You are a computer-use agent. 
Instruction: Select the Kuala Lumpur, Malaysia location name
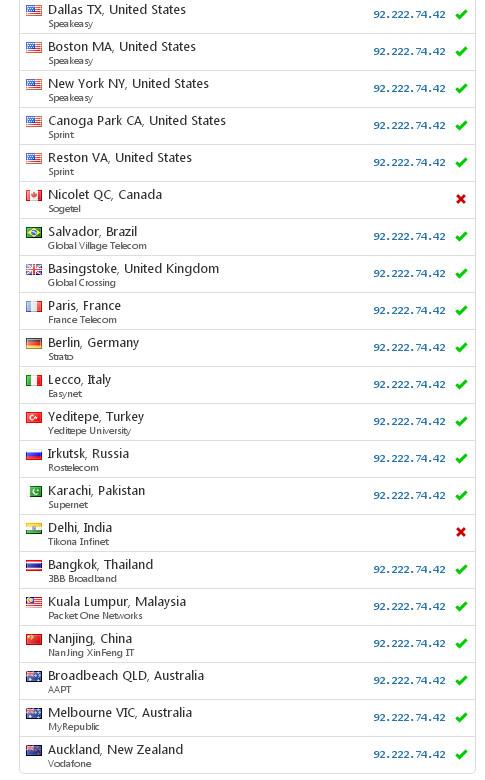(x=117, y=602)
